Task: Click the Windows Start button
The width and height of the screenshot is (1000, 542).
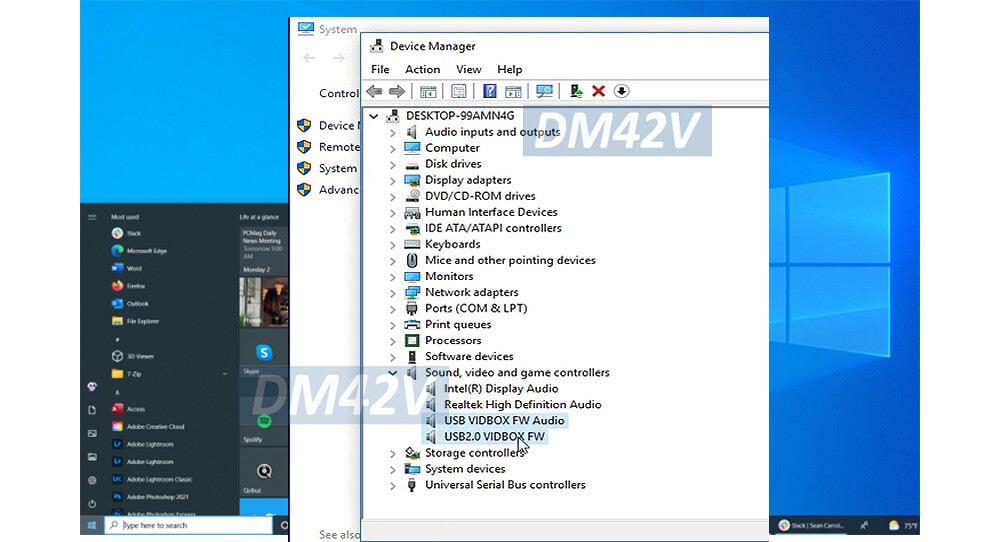Action: [92, 525]
